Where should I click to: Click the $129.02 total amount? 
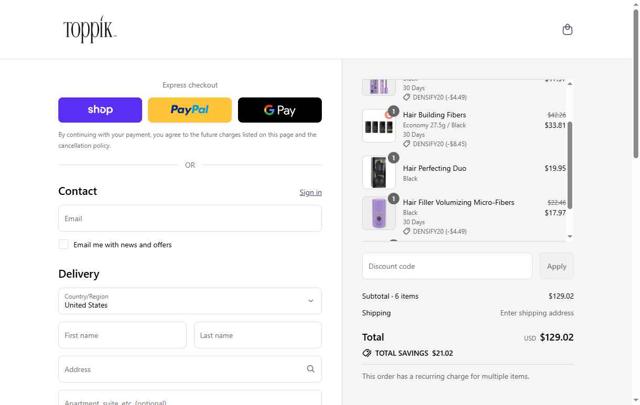tap(557, 337)
